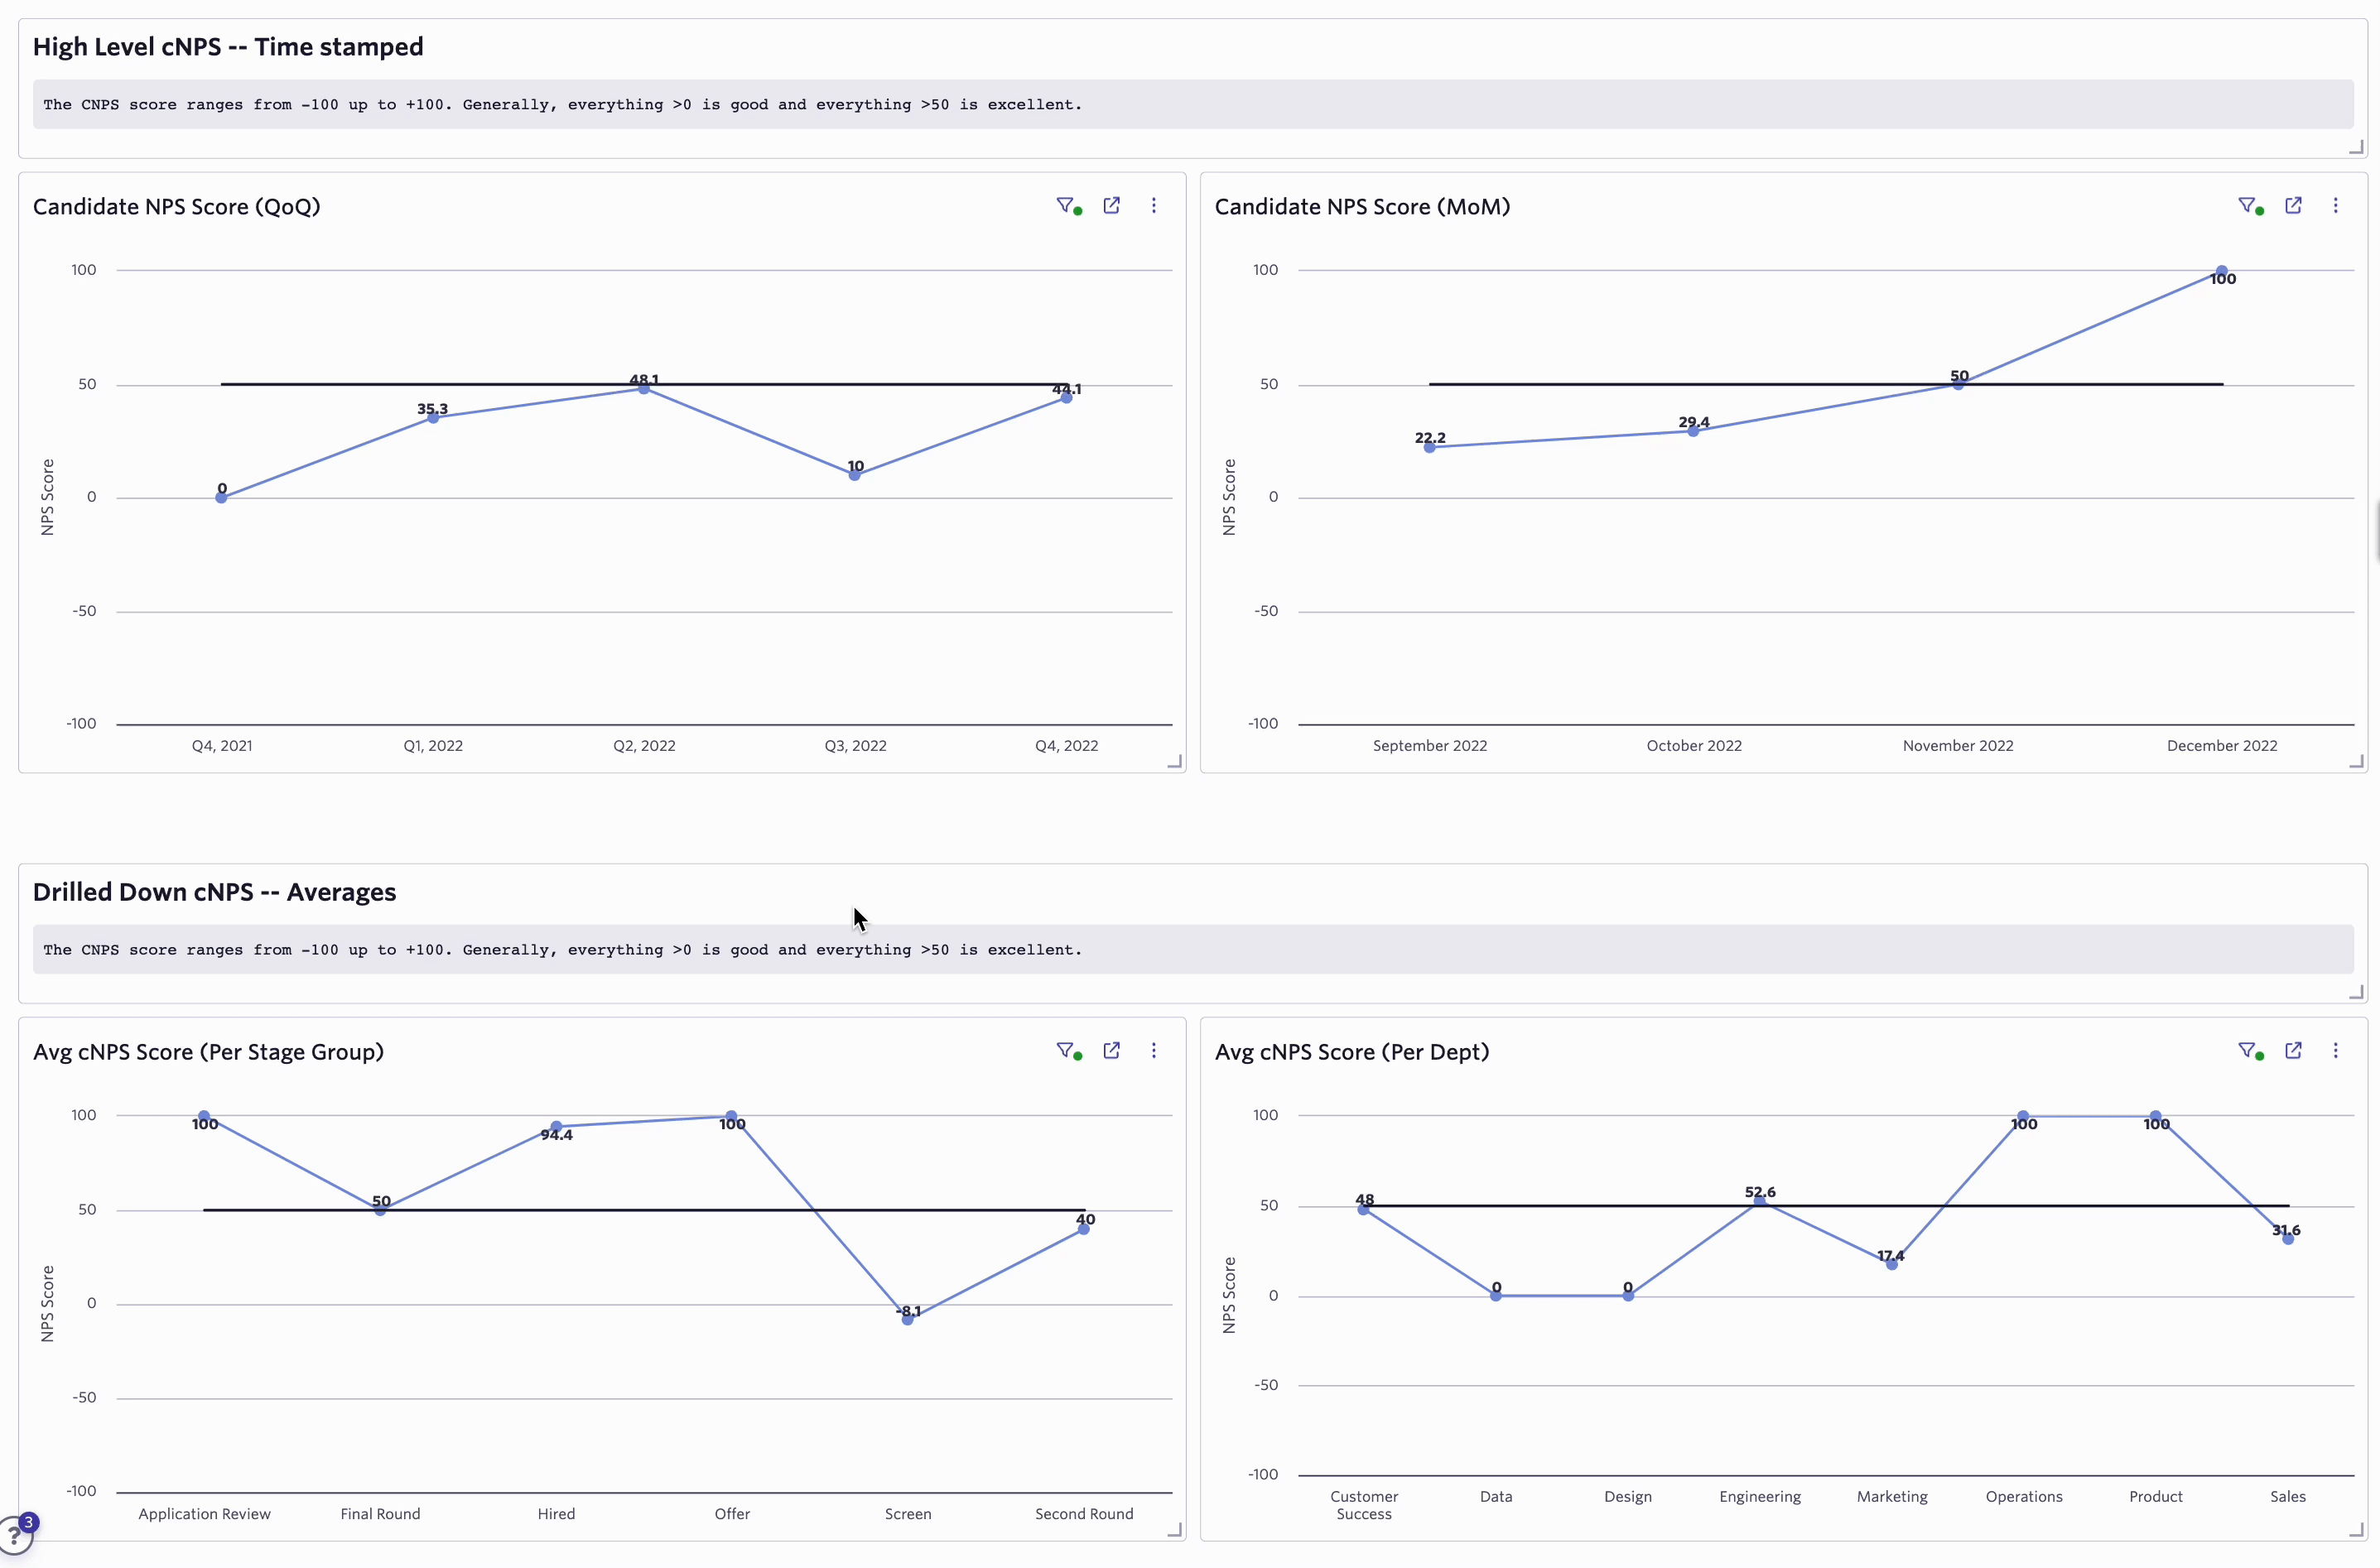Click the Q2, 2022 data point at 48.1
Viewport: 2380px width, 1568px height.
(x=644, y=389)
